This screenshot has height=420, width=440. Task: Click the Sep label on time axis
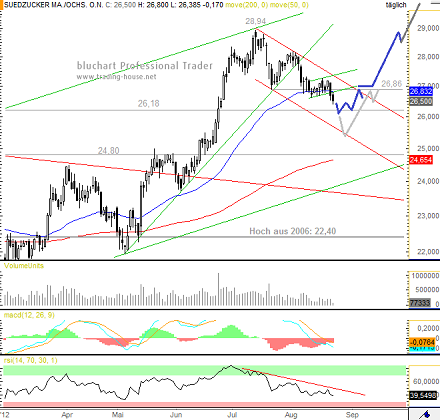(x=352, y=415)
